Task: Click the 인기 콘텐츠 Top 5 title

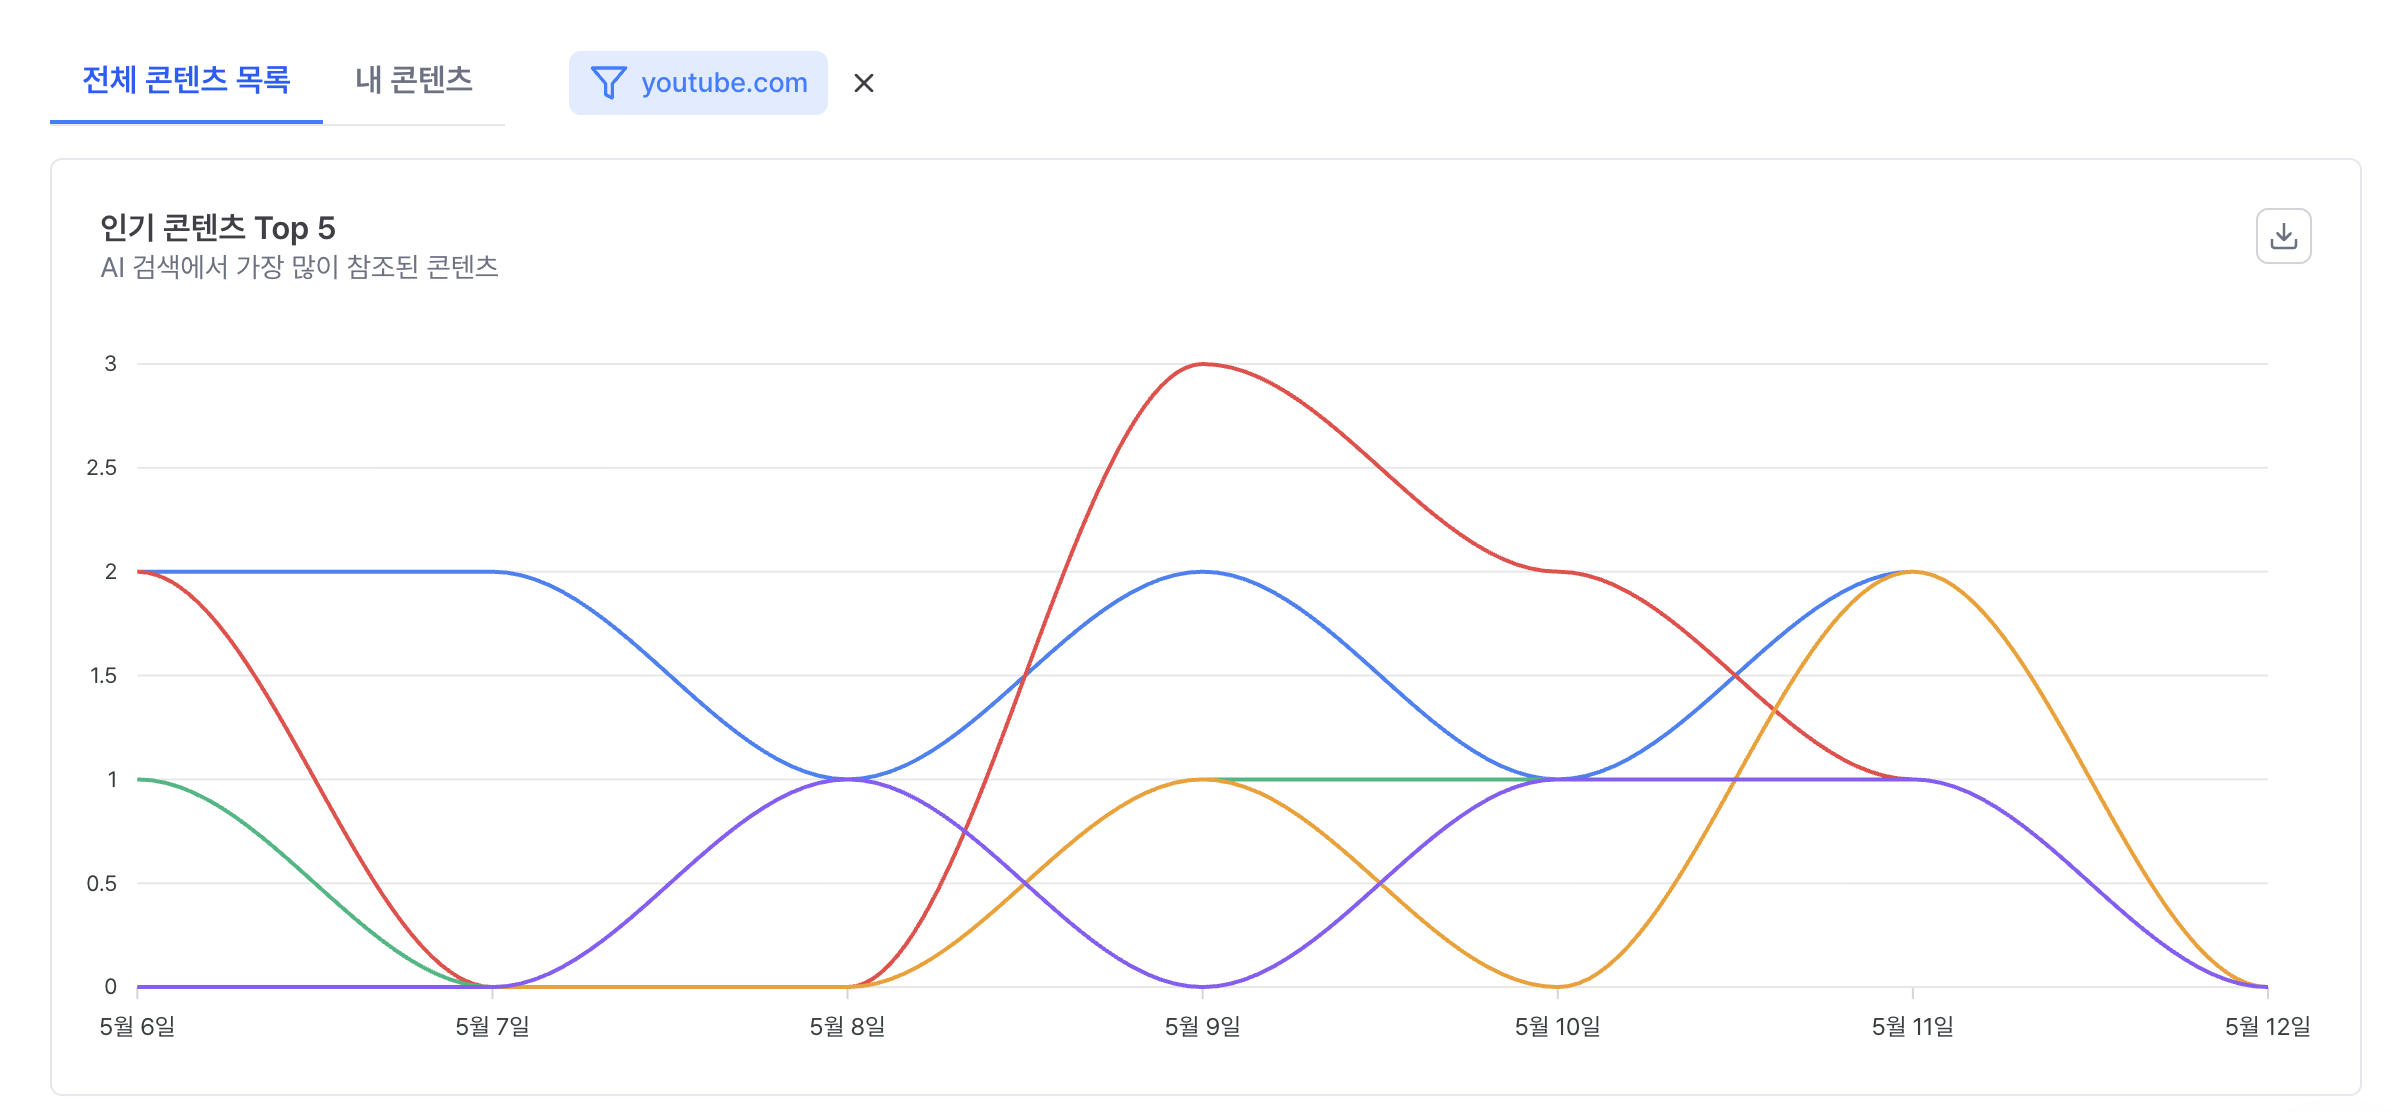Action: point(217,228)
